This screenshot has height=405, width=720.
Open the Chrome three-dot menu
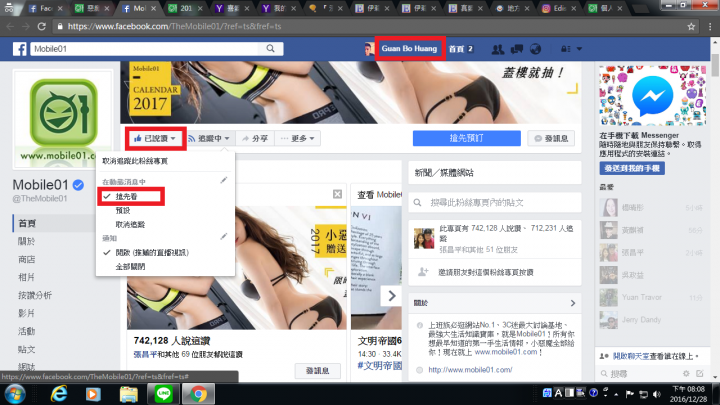click(x=710, y=27)
